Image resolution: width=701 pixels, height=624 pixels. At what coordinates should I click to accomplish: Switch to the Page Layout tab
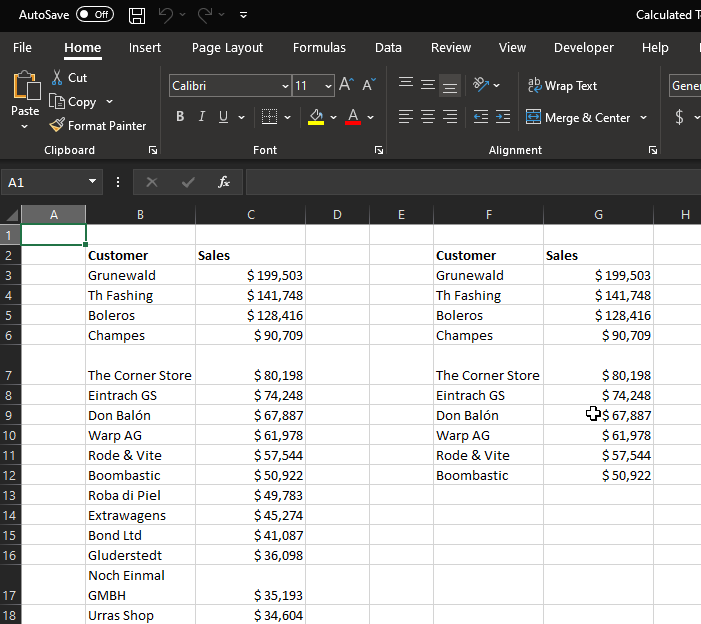pos(227,47)
